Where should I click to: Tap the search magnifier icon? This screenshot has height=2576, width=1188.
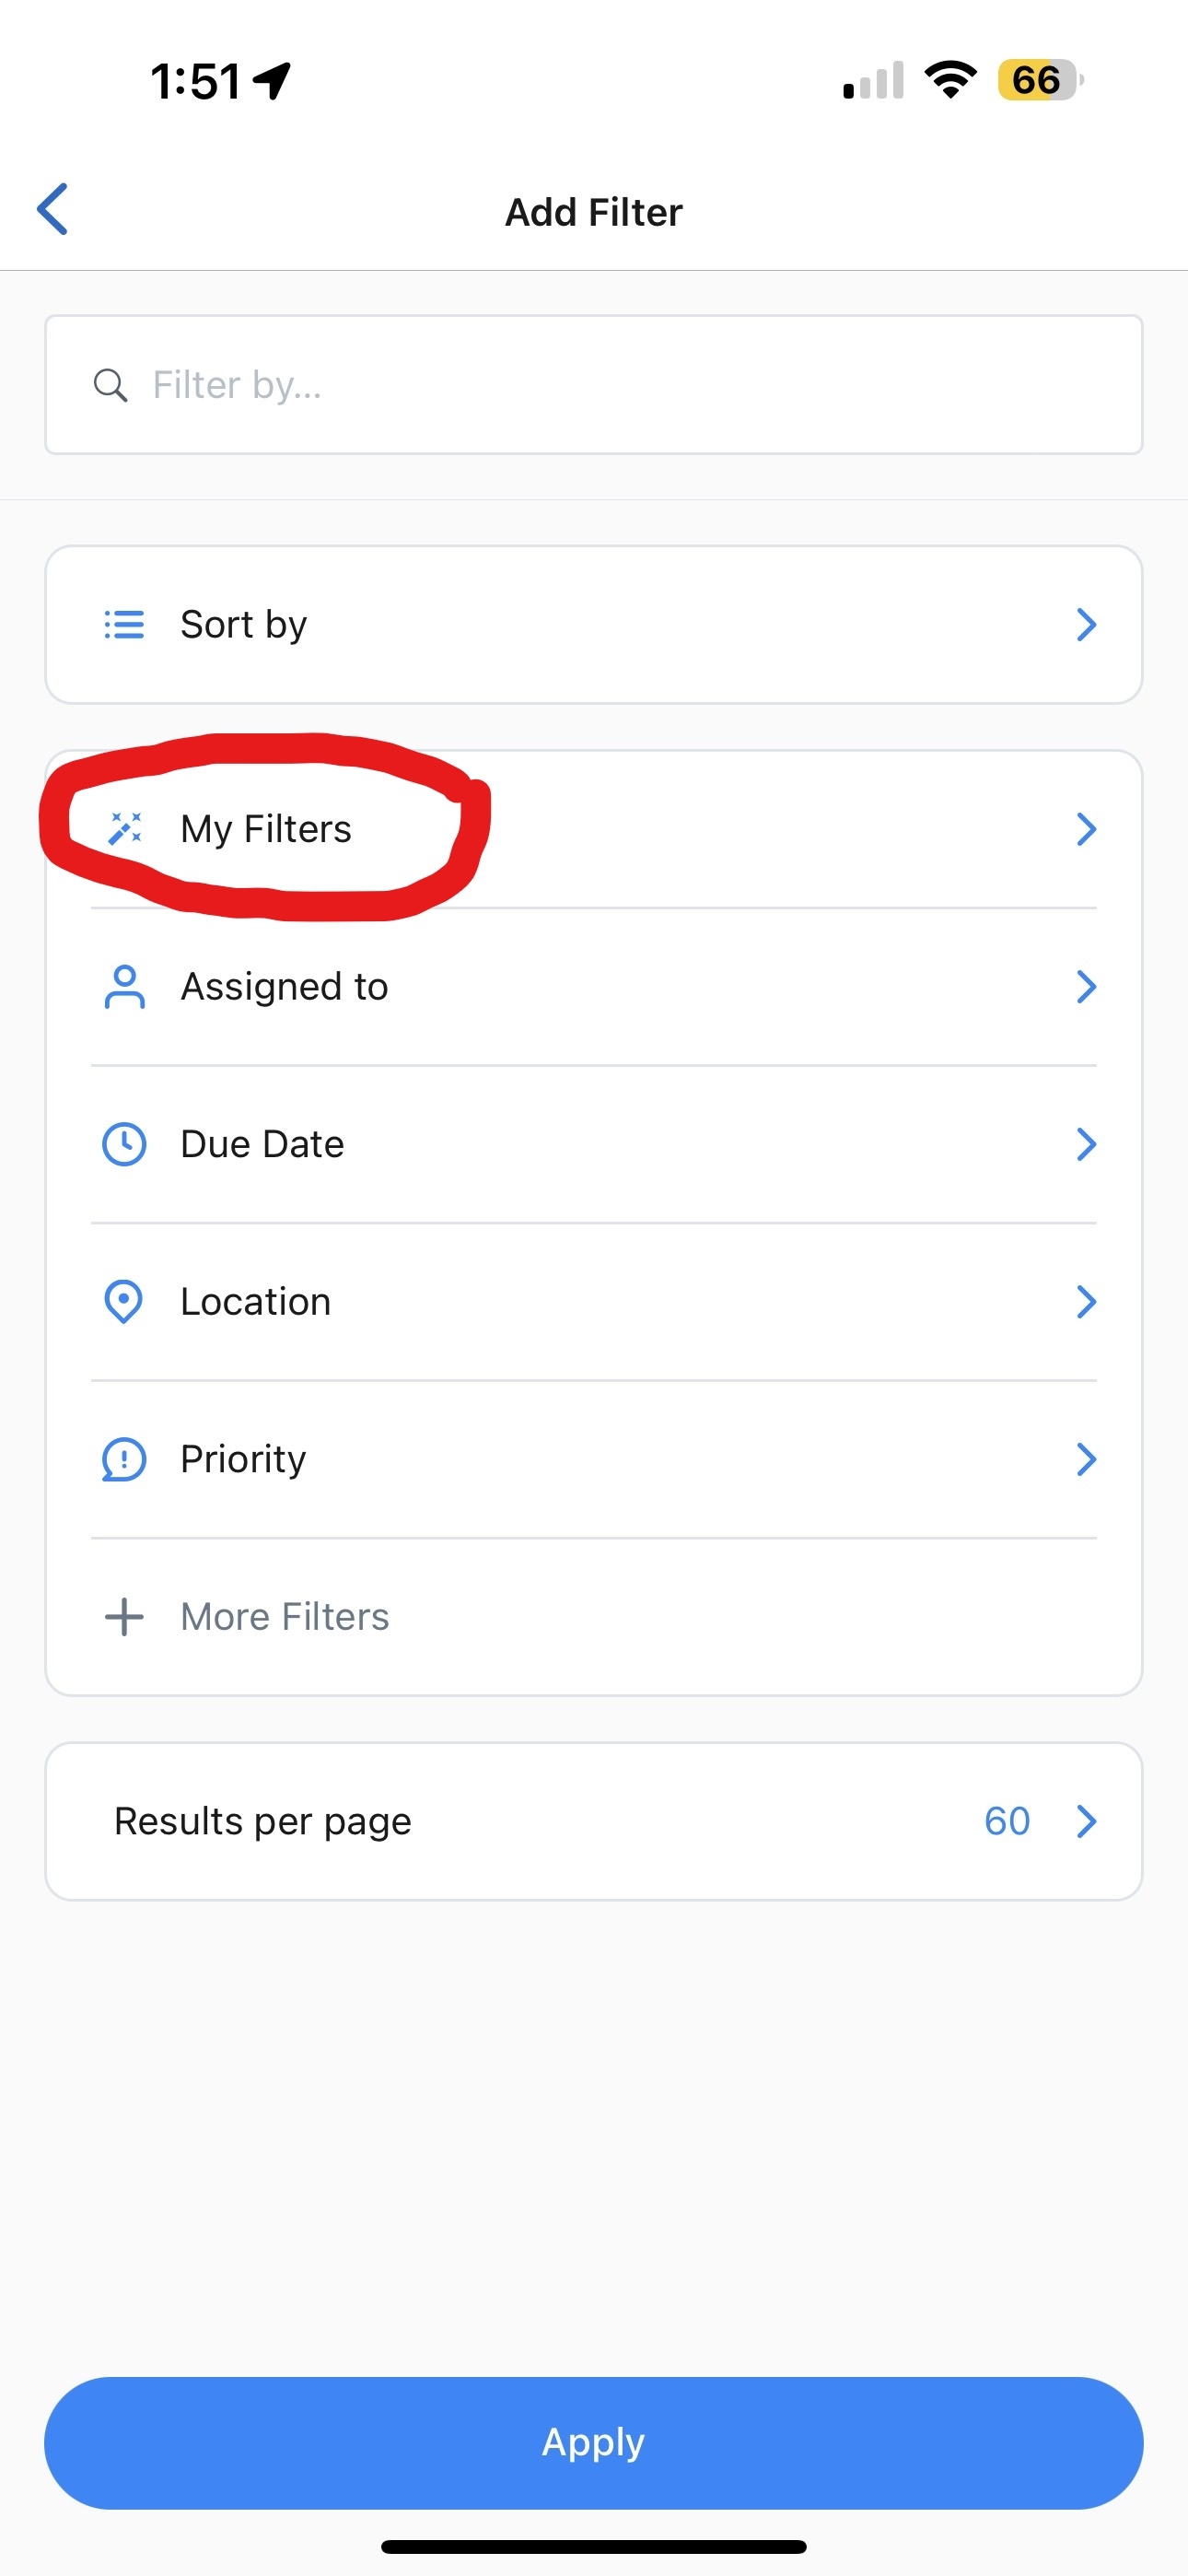coord(110,385)
